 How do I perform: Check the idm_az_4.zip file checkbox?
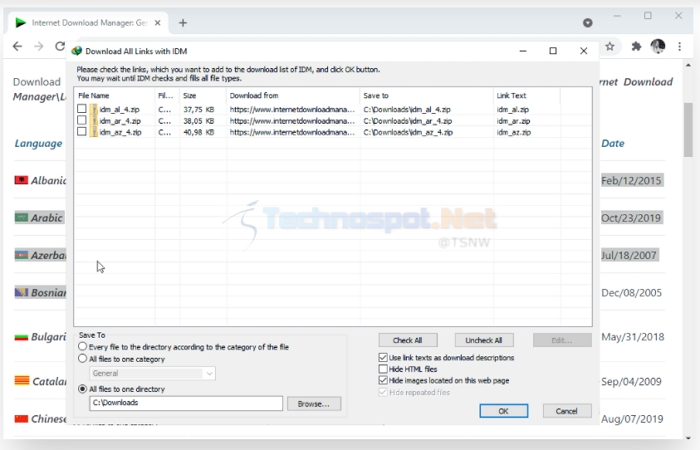[x=81, y=131]
